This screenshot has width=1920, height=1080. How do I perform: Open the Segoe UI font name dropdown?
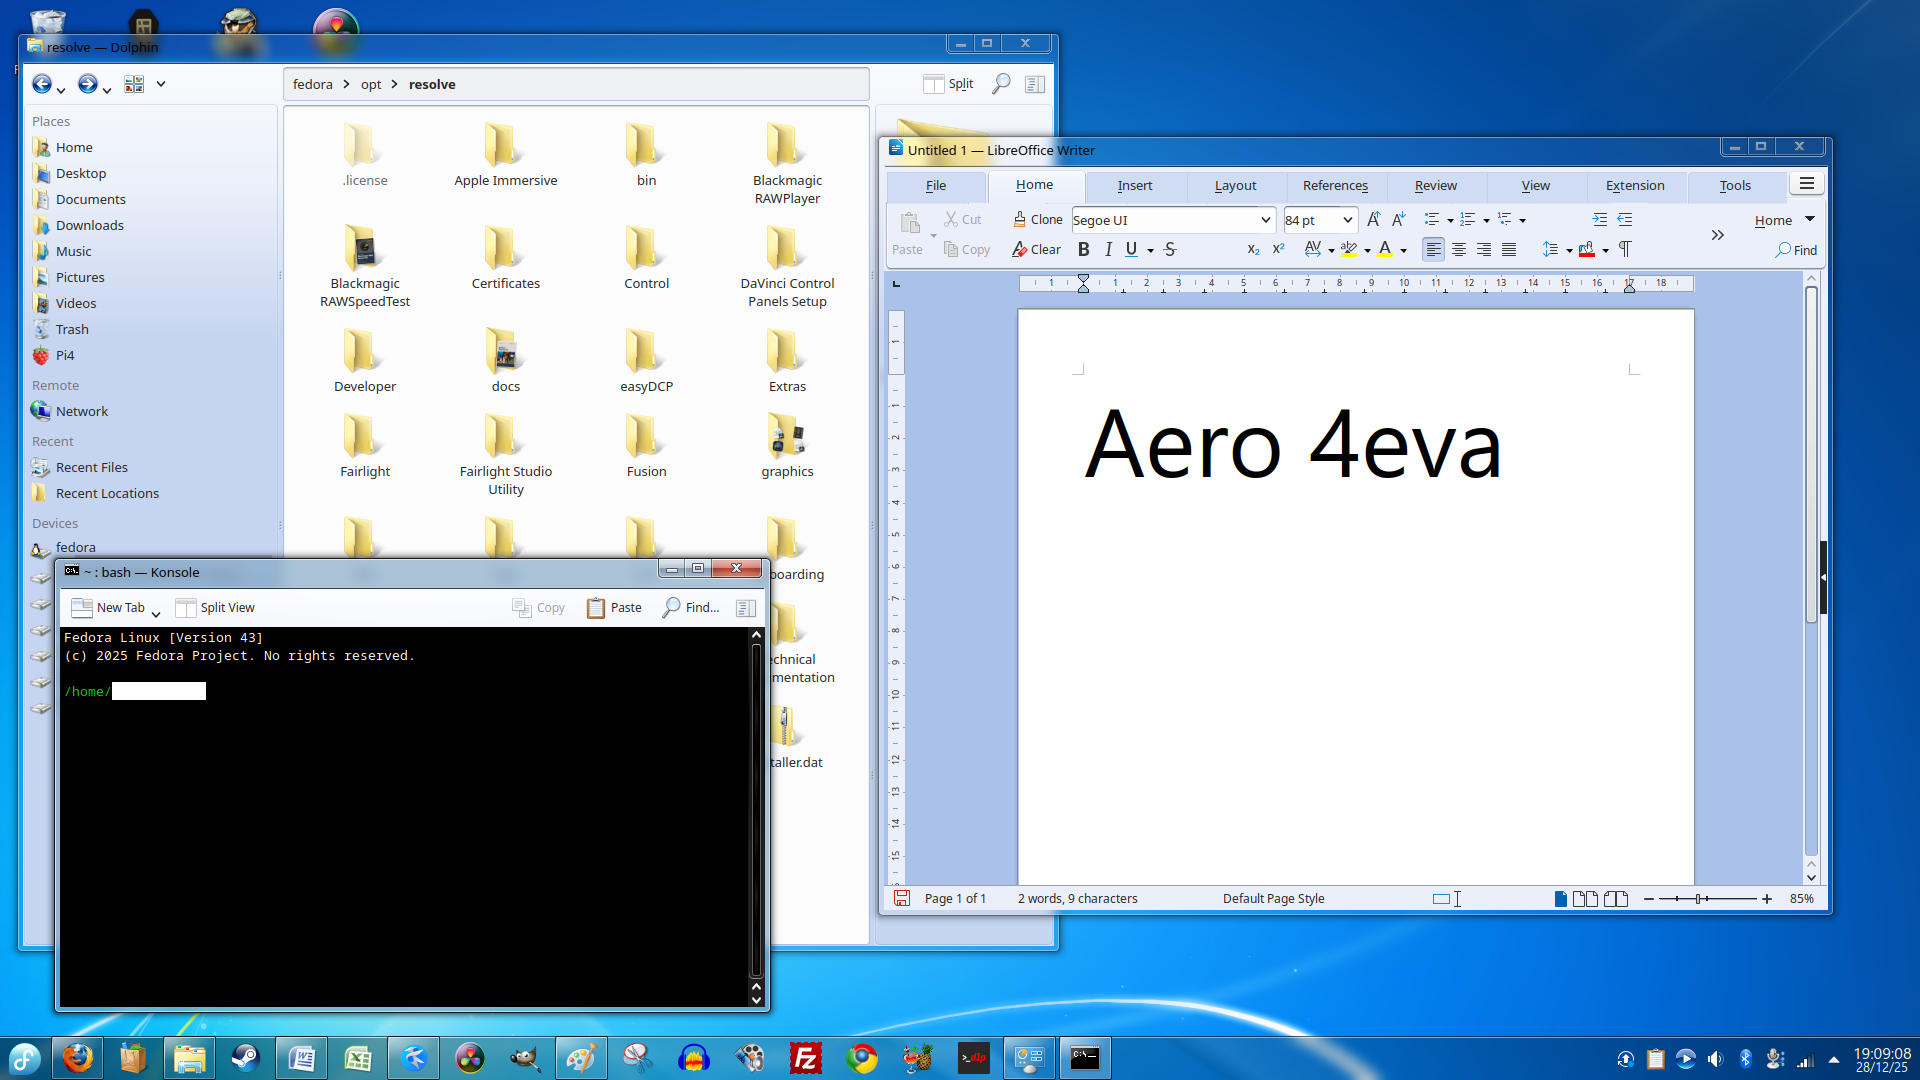(x=1265, y=220)
